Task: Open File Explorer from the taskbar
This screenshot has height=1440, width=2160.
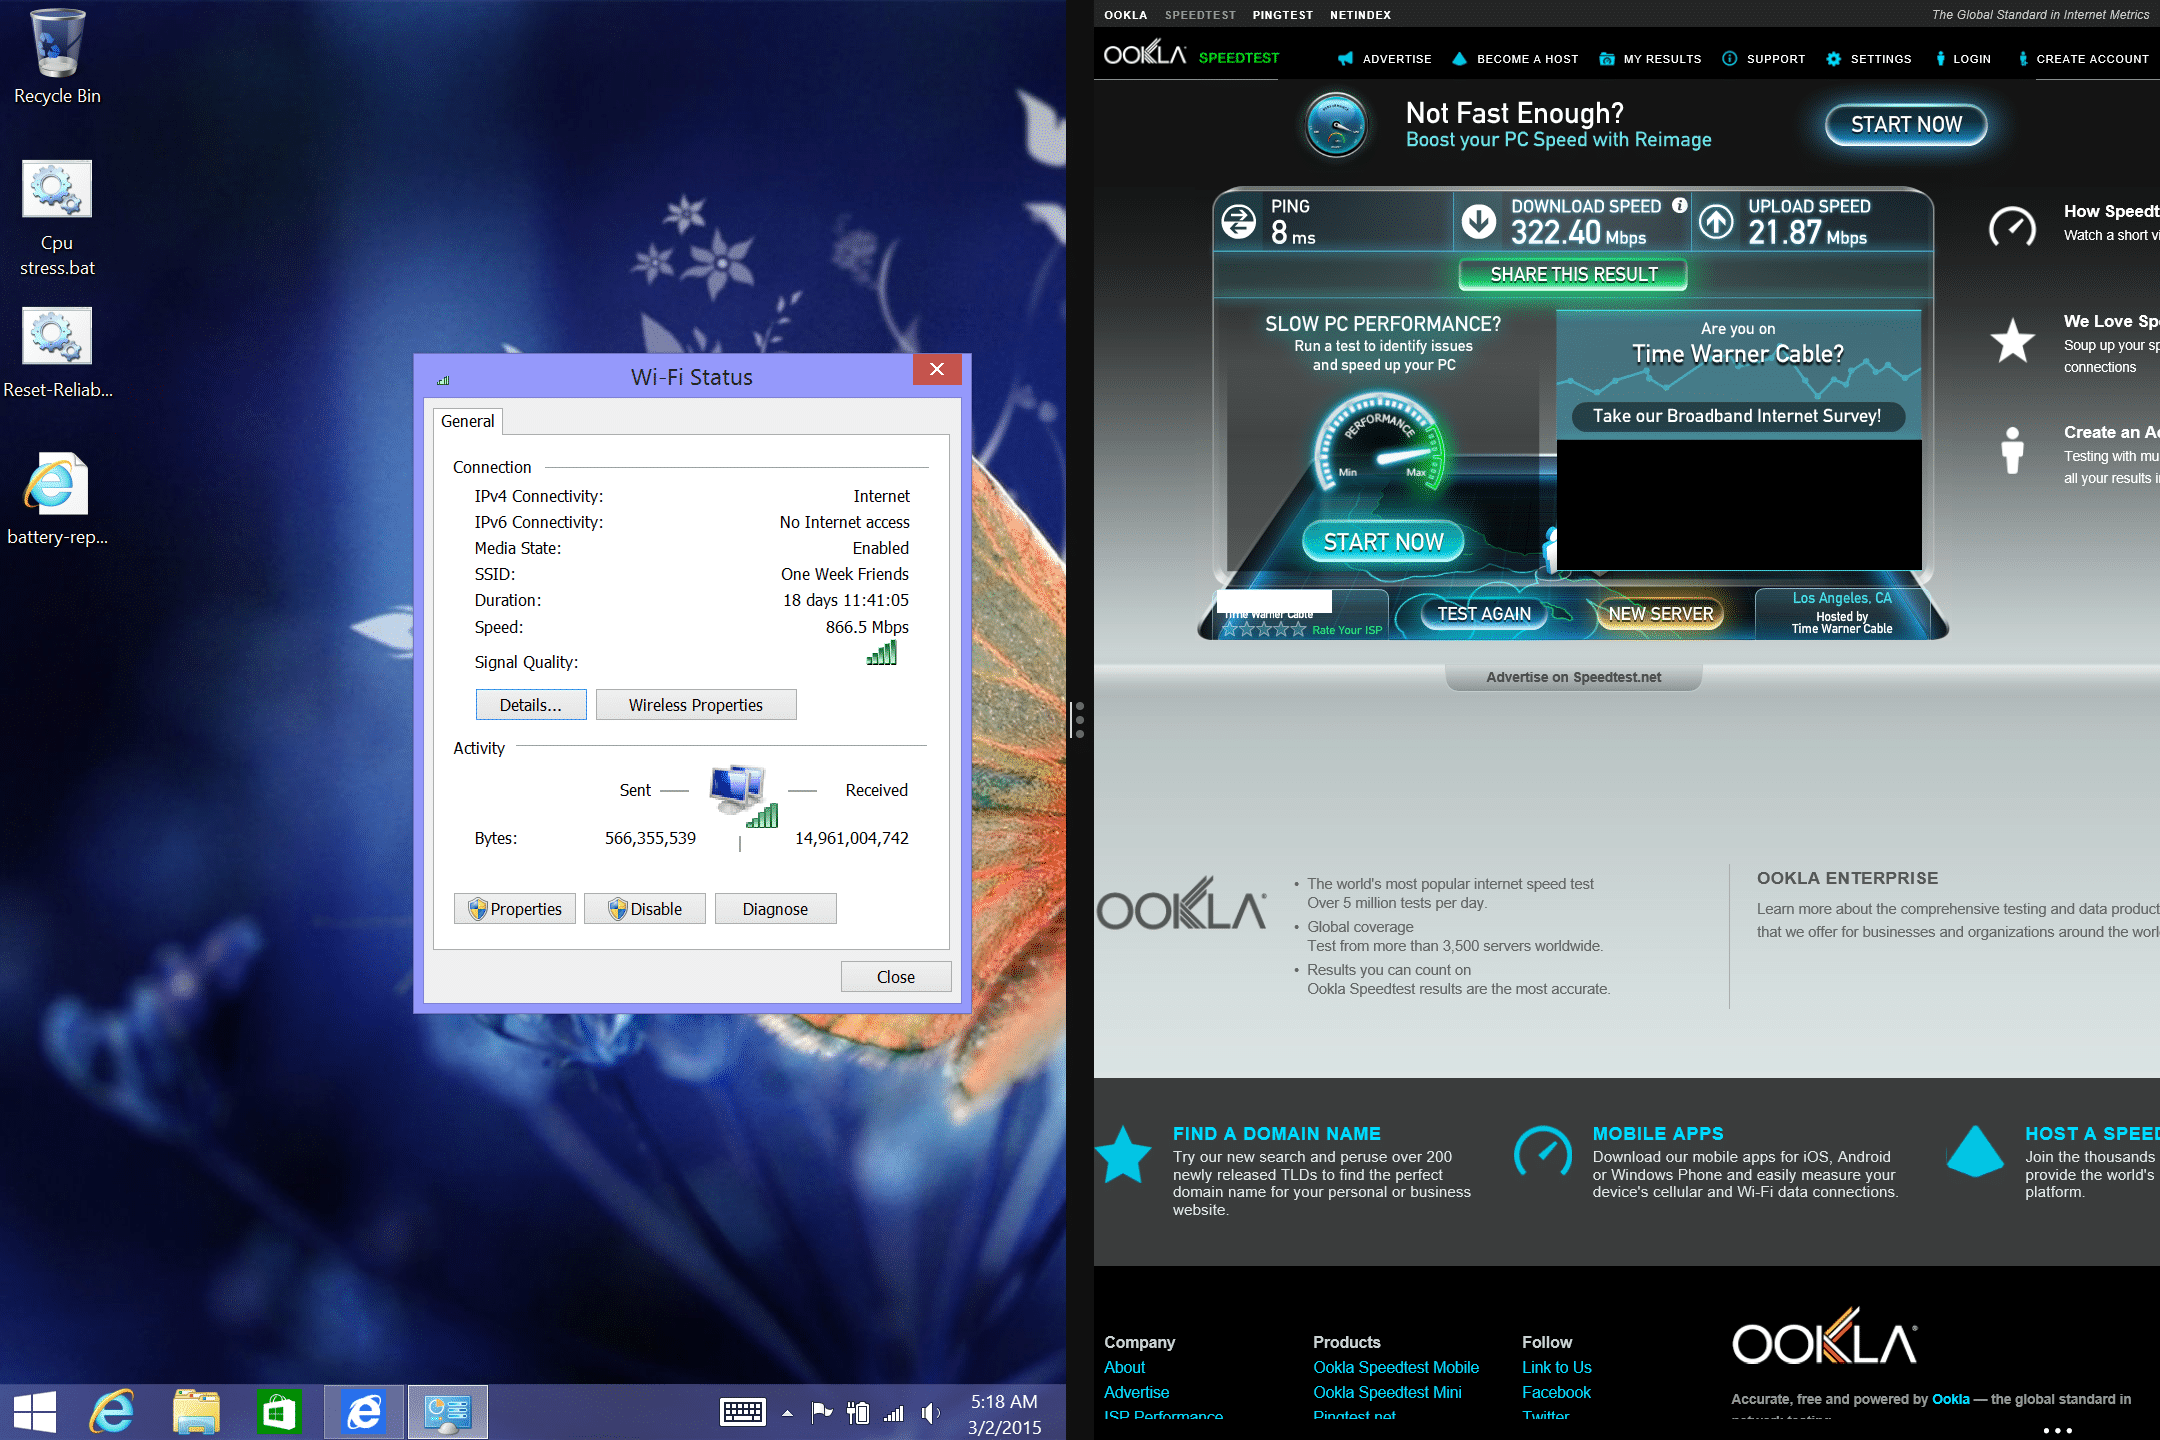Action: point(196,1412)
